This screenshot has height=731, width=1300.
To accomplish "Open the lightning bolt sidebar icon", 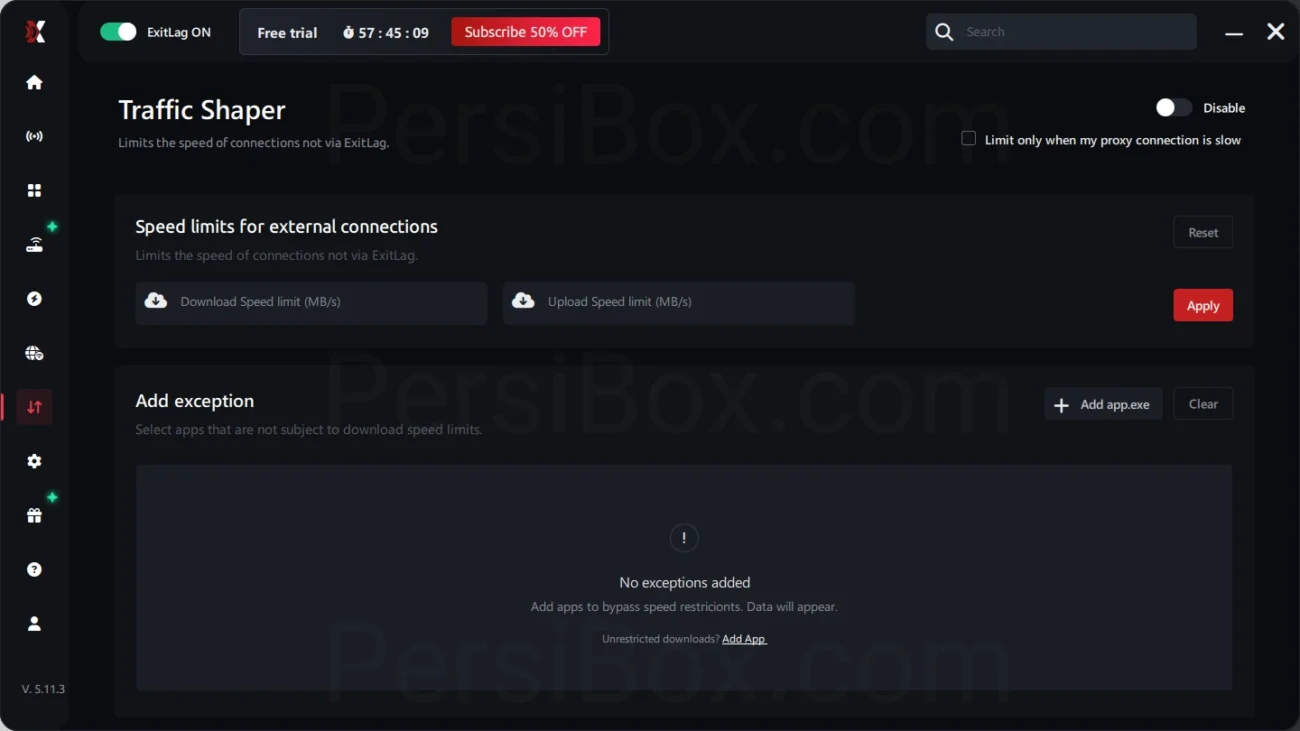I will click(34, 299).
